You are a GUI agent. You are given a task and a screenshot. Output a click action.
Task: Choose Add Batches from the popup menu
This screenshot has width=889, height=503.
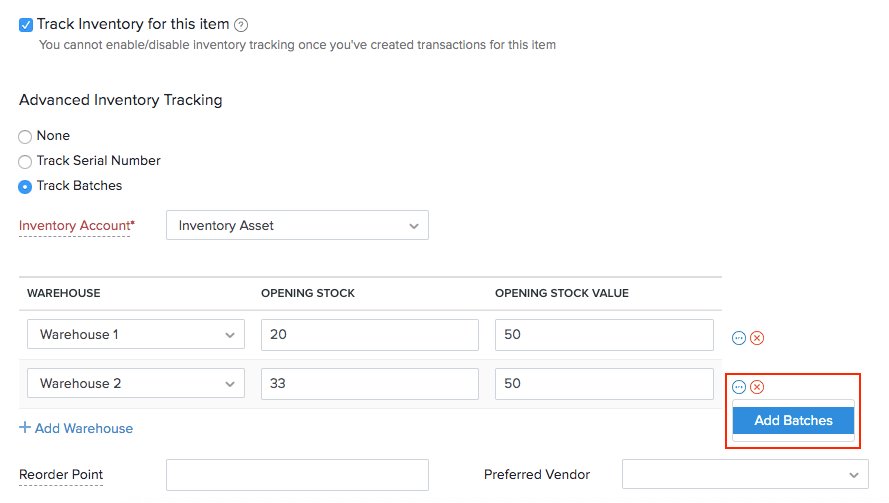point(793,421)
